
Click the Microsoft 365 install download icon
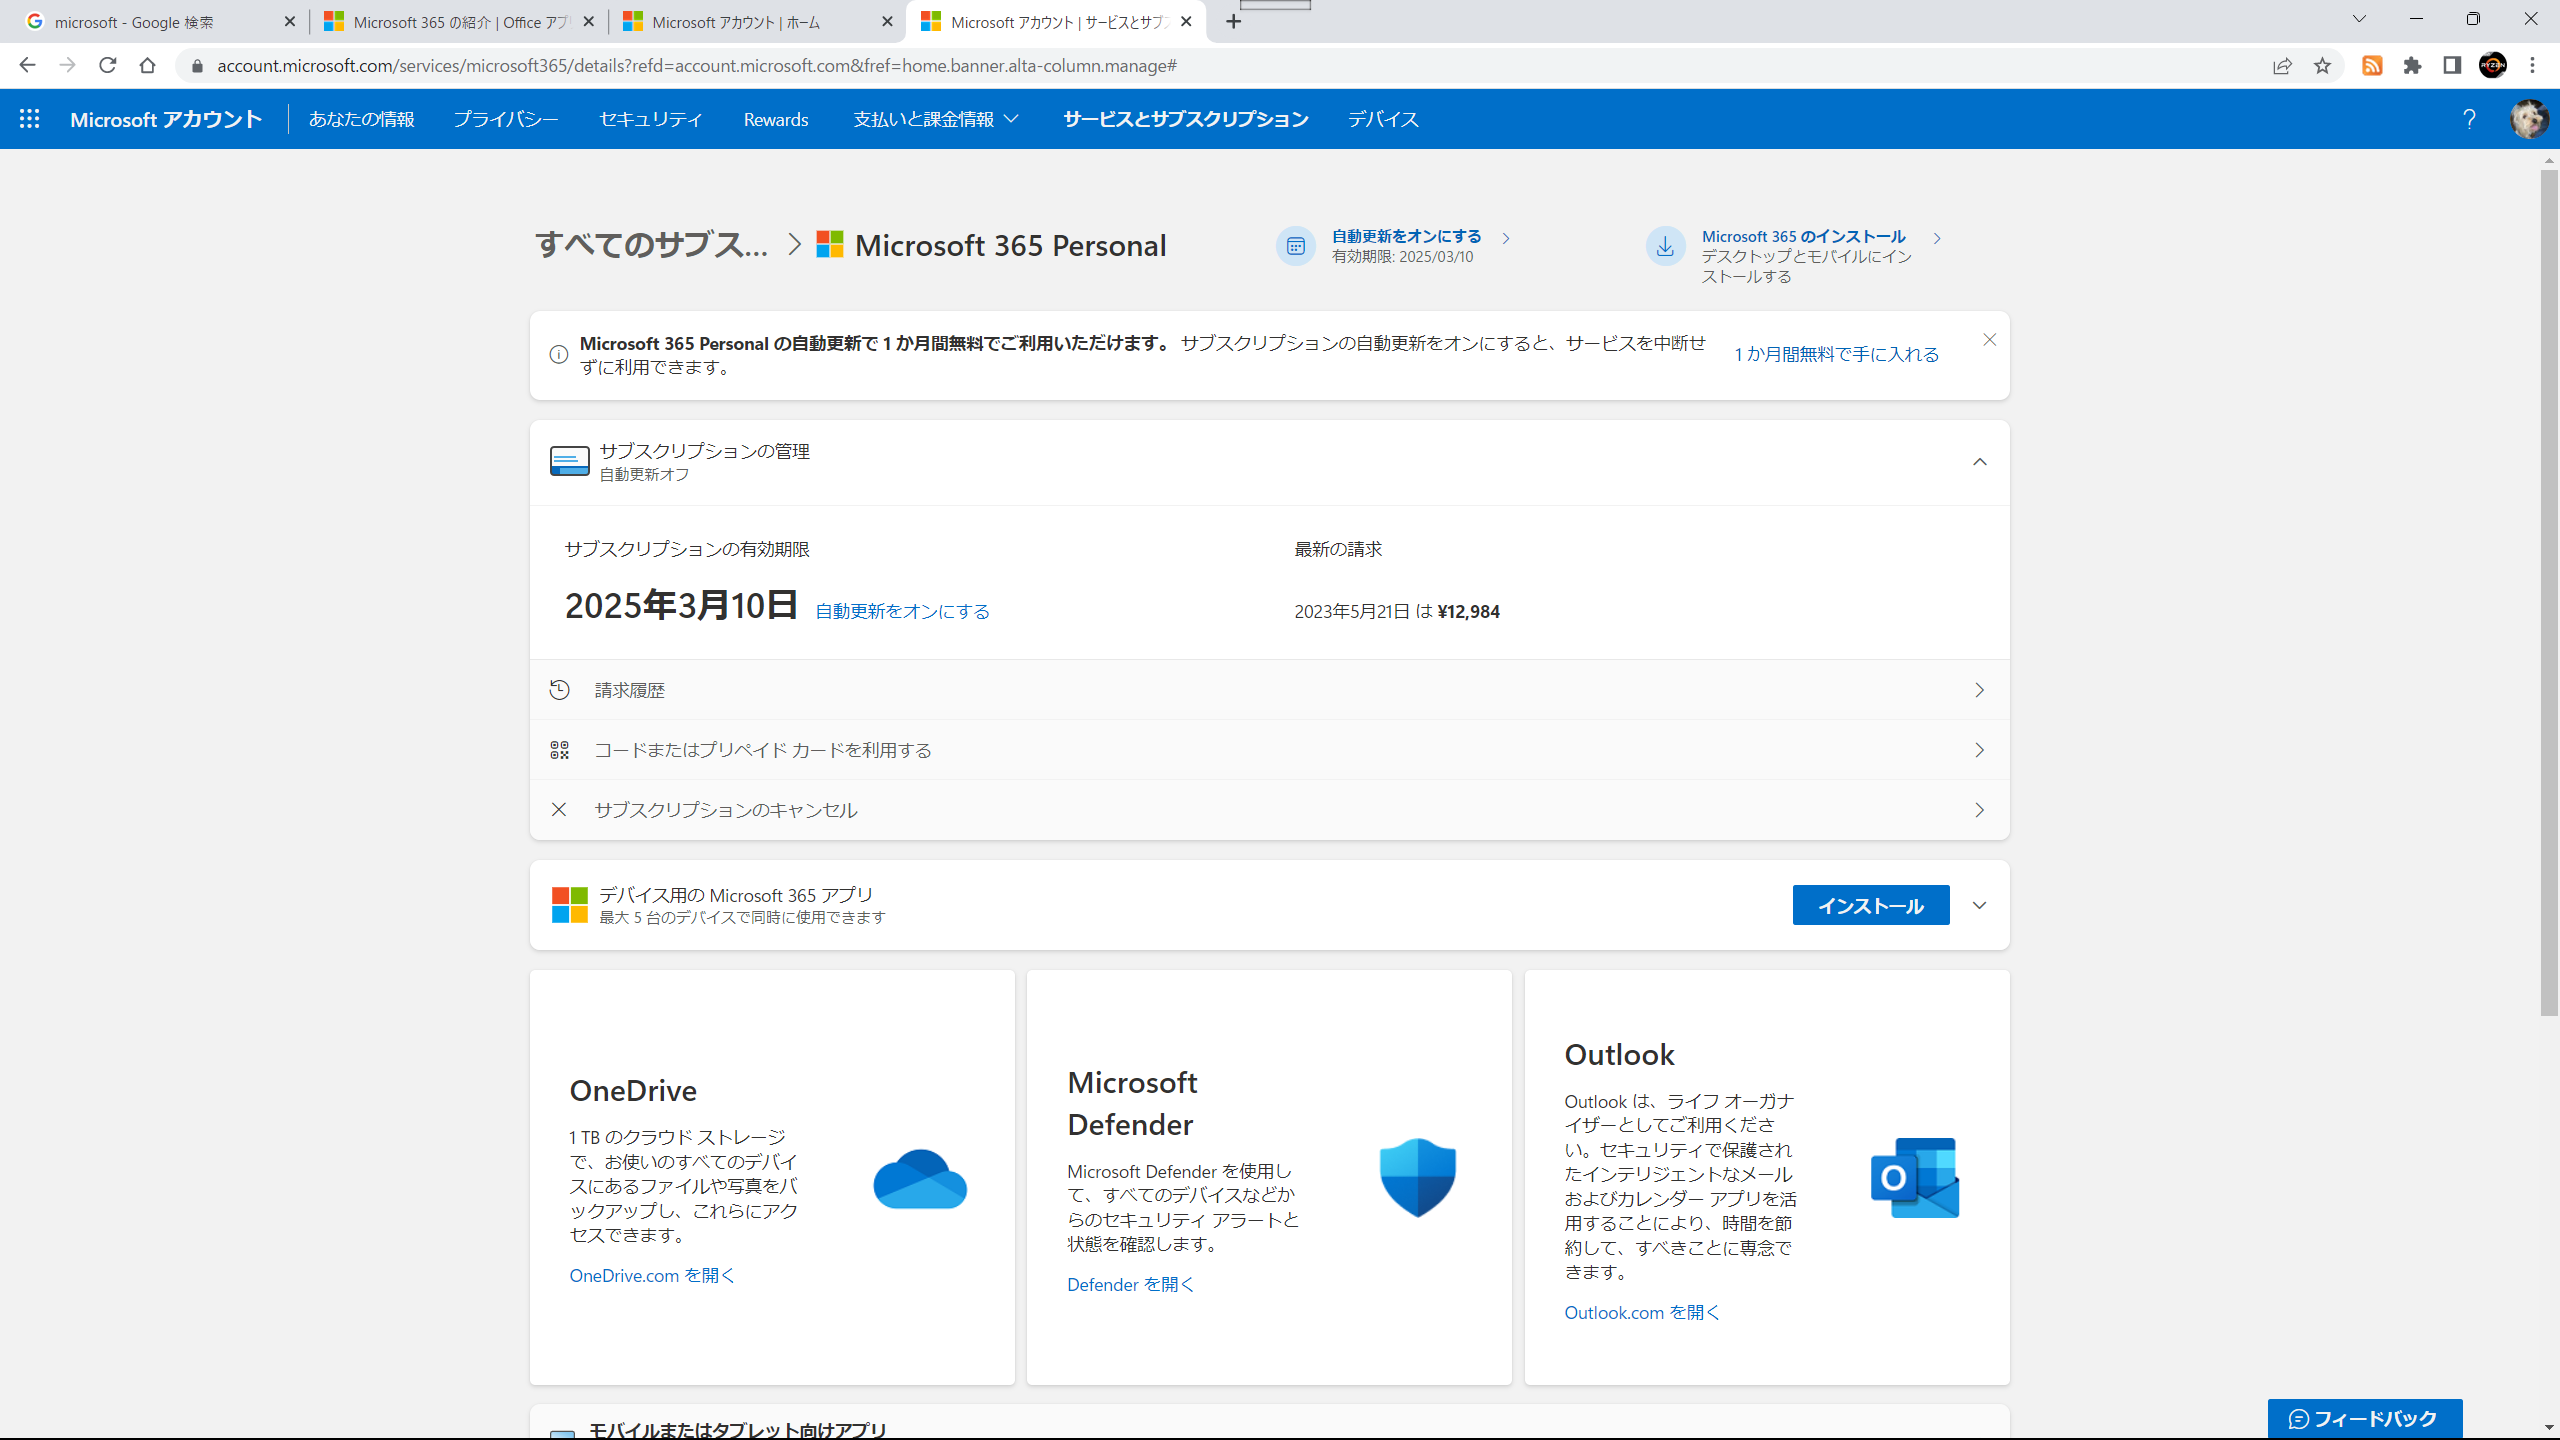pyautogui.click(x=1665, y=246)
